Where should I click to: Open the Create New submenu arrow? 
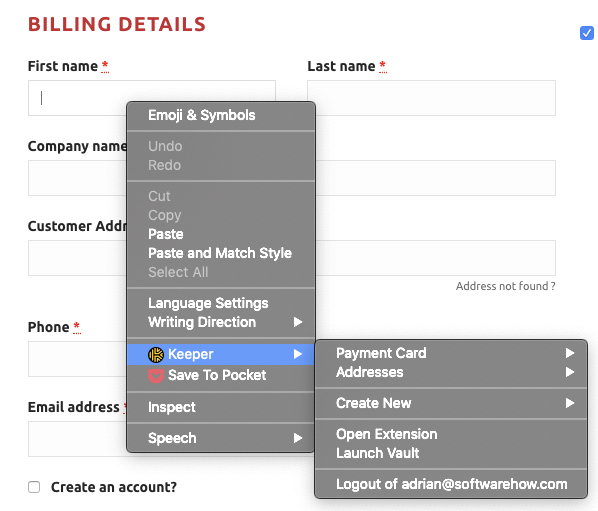[x=570, y=403]
